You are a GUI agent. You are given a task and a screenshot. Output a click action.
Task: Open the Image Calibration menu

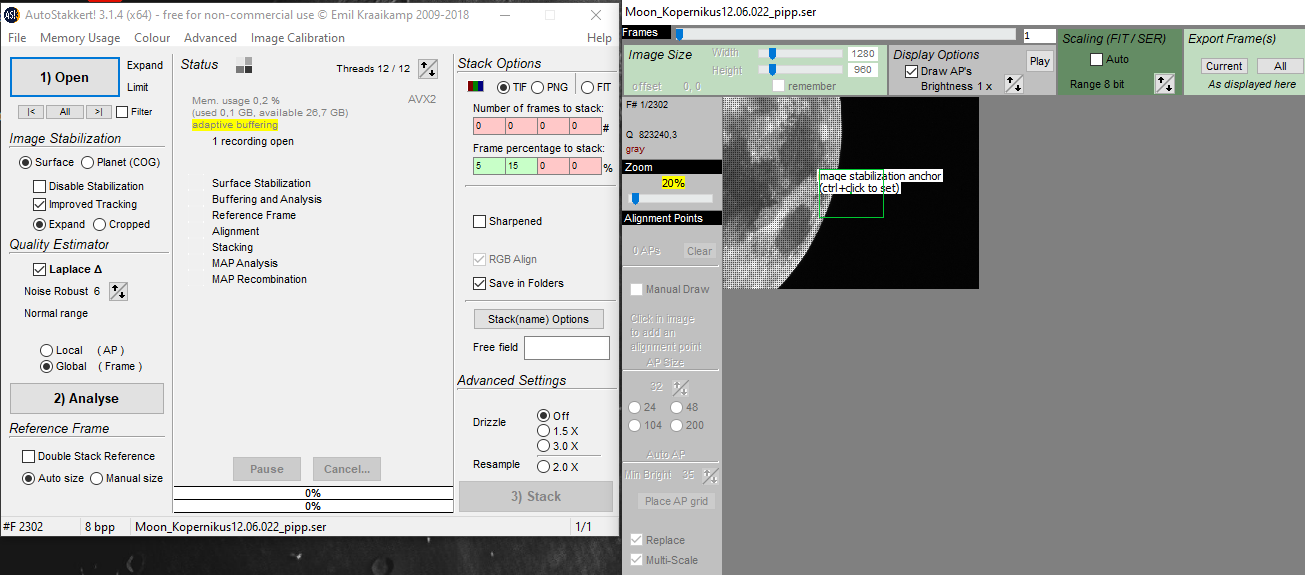pos(298,38)
